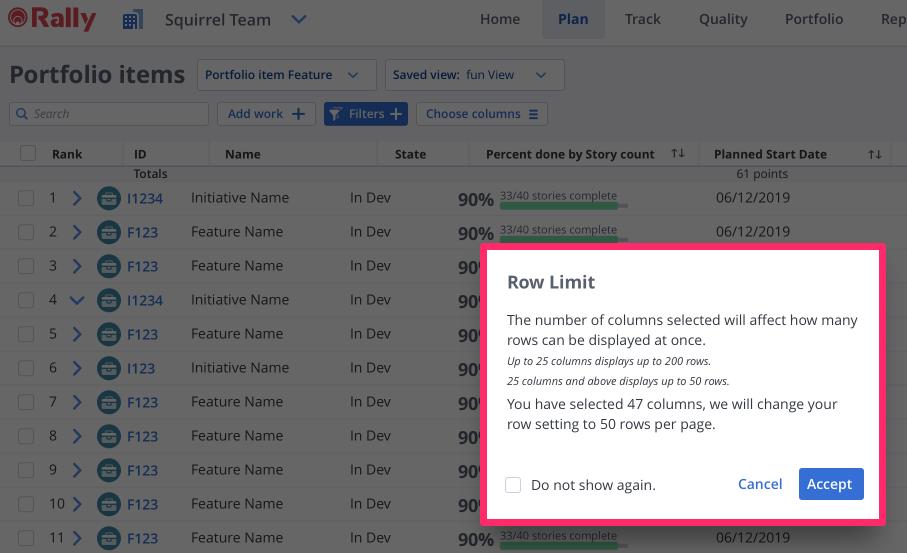
Task: Select the checkbox for rank 3
Action: [26, 266]
